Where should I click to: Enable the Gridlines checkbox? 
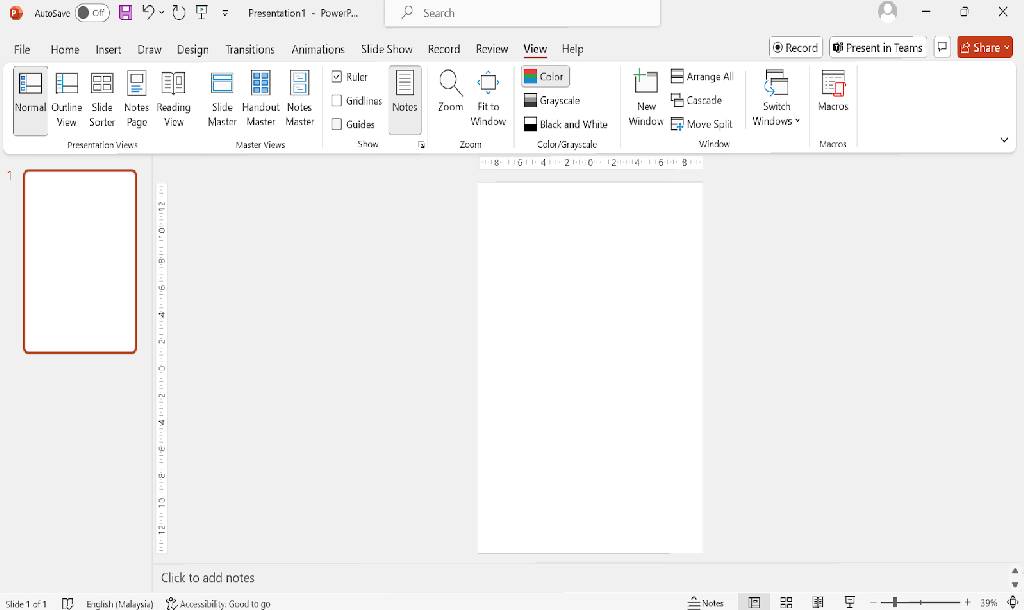coord(337,101)
